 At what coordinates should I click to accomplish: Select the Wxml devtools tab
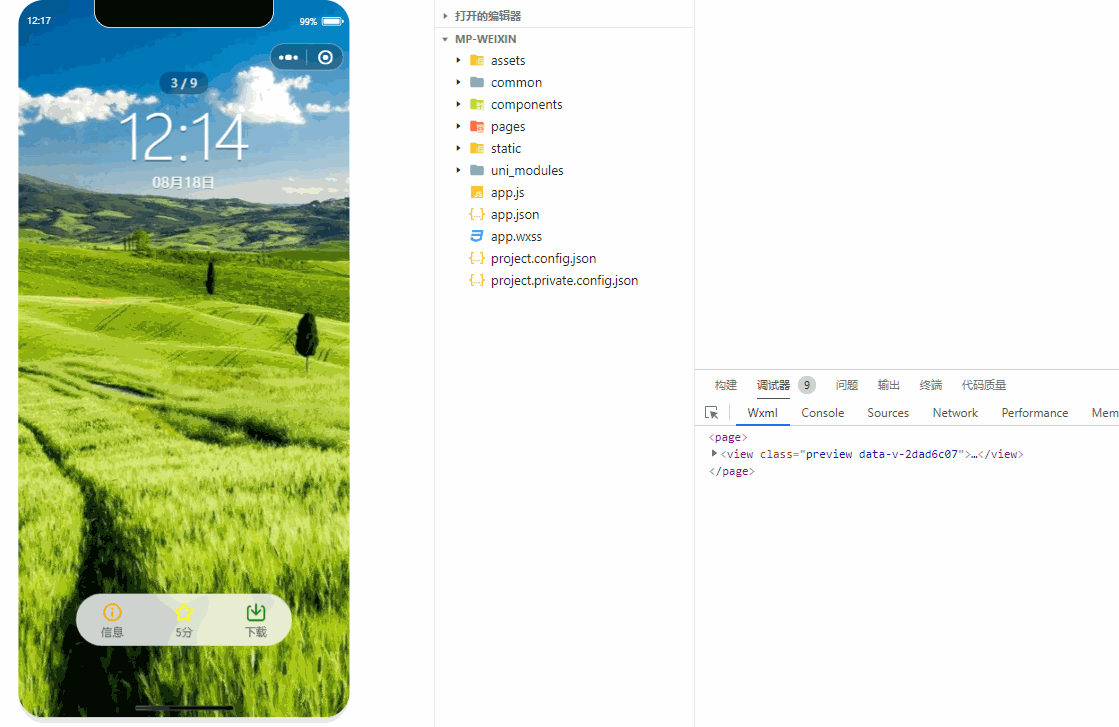point(762,413)
